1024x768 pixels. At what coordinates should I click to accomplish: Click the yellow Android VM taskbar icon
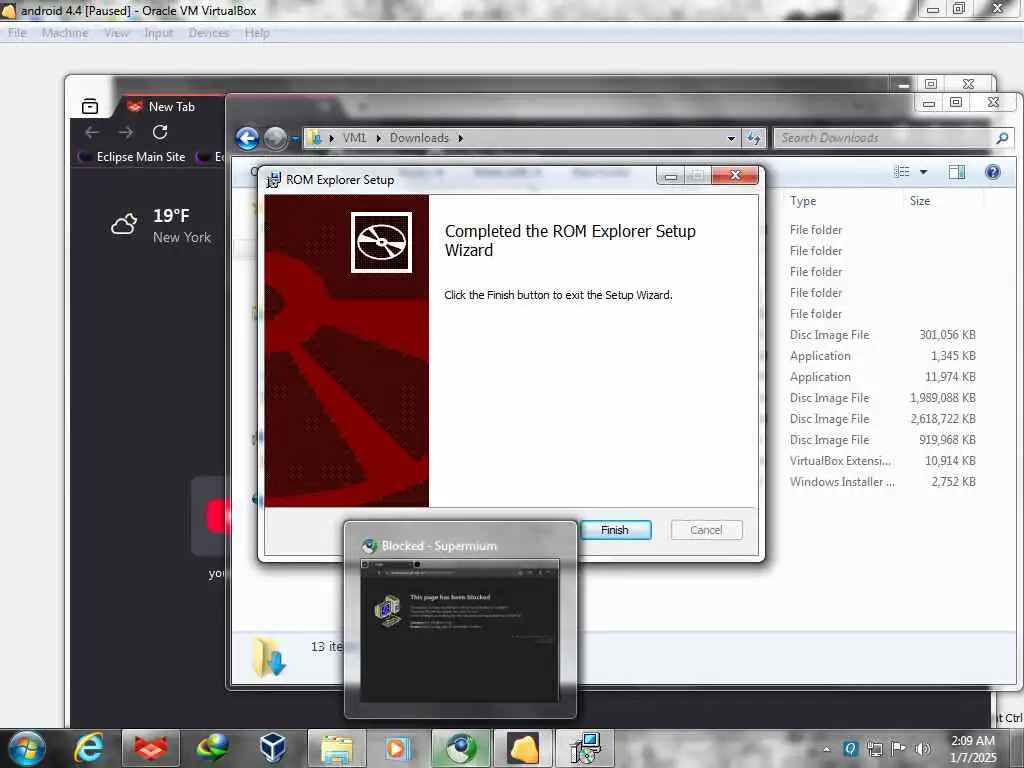pyautogui.click(x=522, y=748)
